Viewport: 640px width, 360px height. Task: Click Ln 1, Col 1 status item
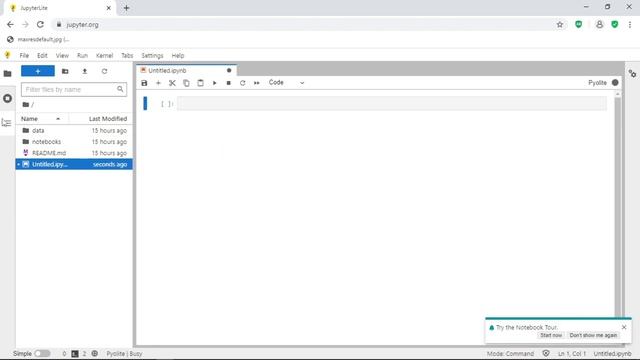571,354
